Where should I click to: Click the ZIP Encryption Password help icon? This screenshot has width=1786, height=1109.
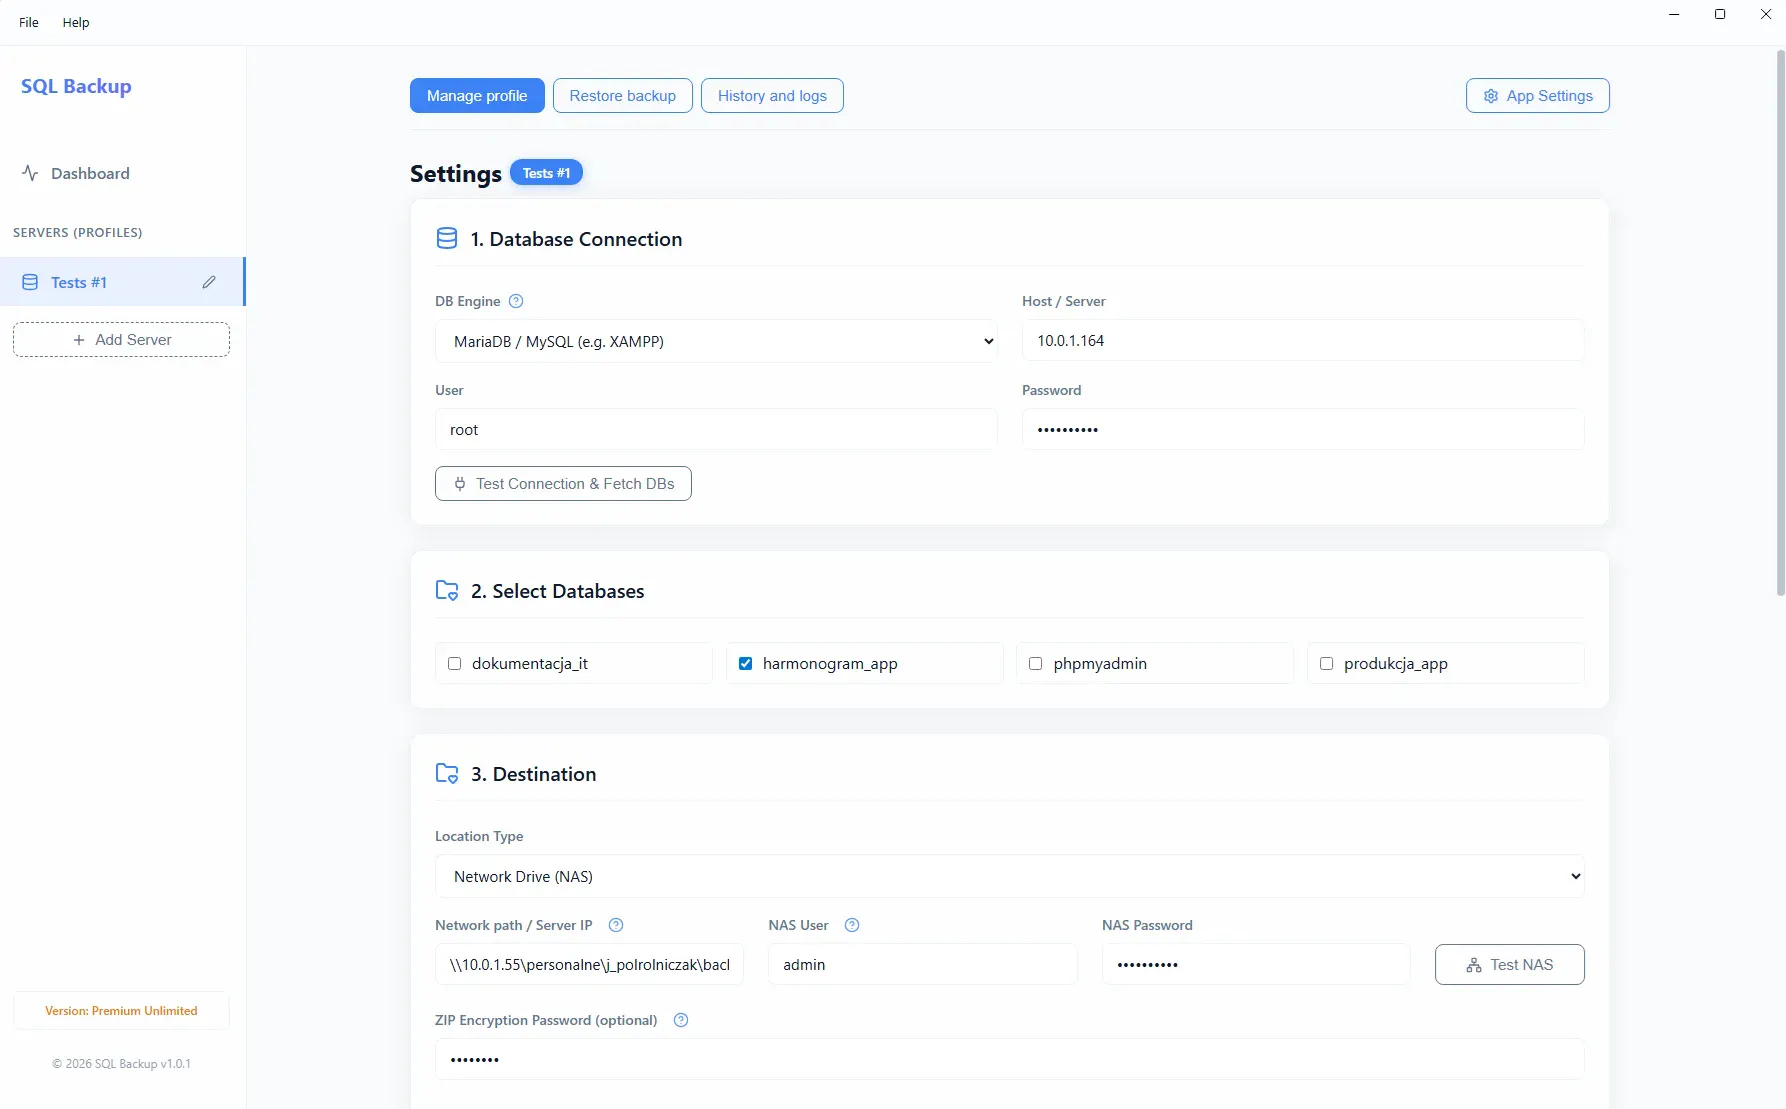tap(681, 1020)
